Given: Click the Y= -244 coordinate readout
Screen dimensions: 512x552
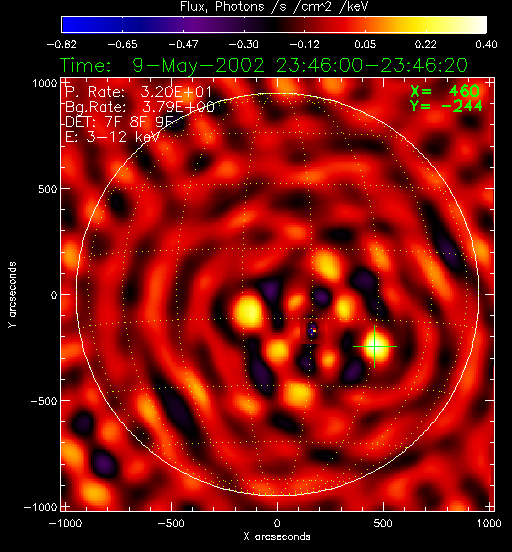Looking at the screenshot, I should (x=446, y=106).
